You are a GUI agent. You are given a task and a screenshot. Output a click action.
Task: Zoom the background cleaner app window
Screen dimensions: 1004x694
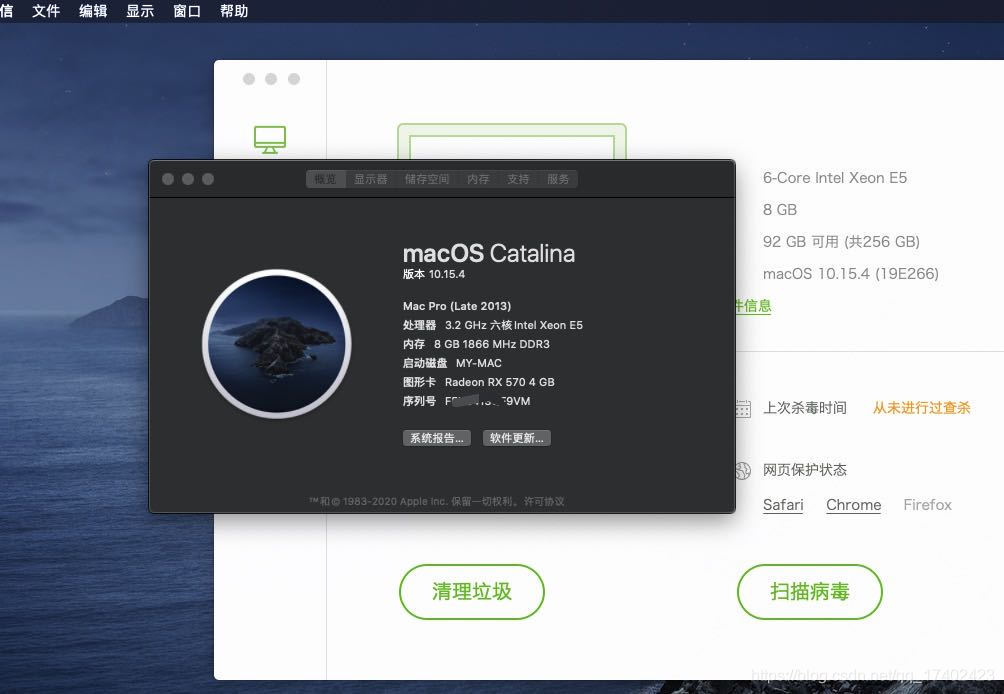click(294, 79)
